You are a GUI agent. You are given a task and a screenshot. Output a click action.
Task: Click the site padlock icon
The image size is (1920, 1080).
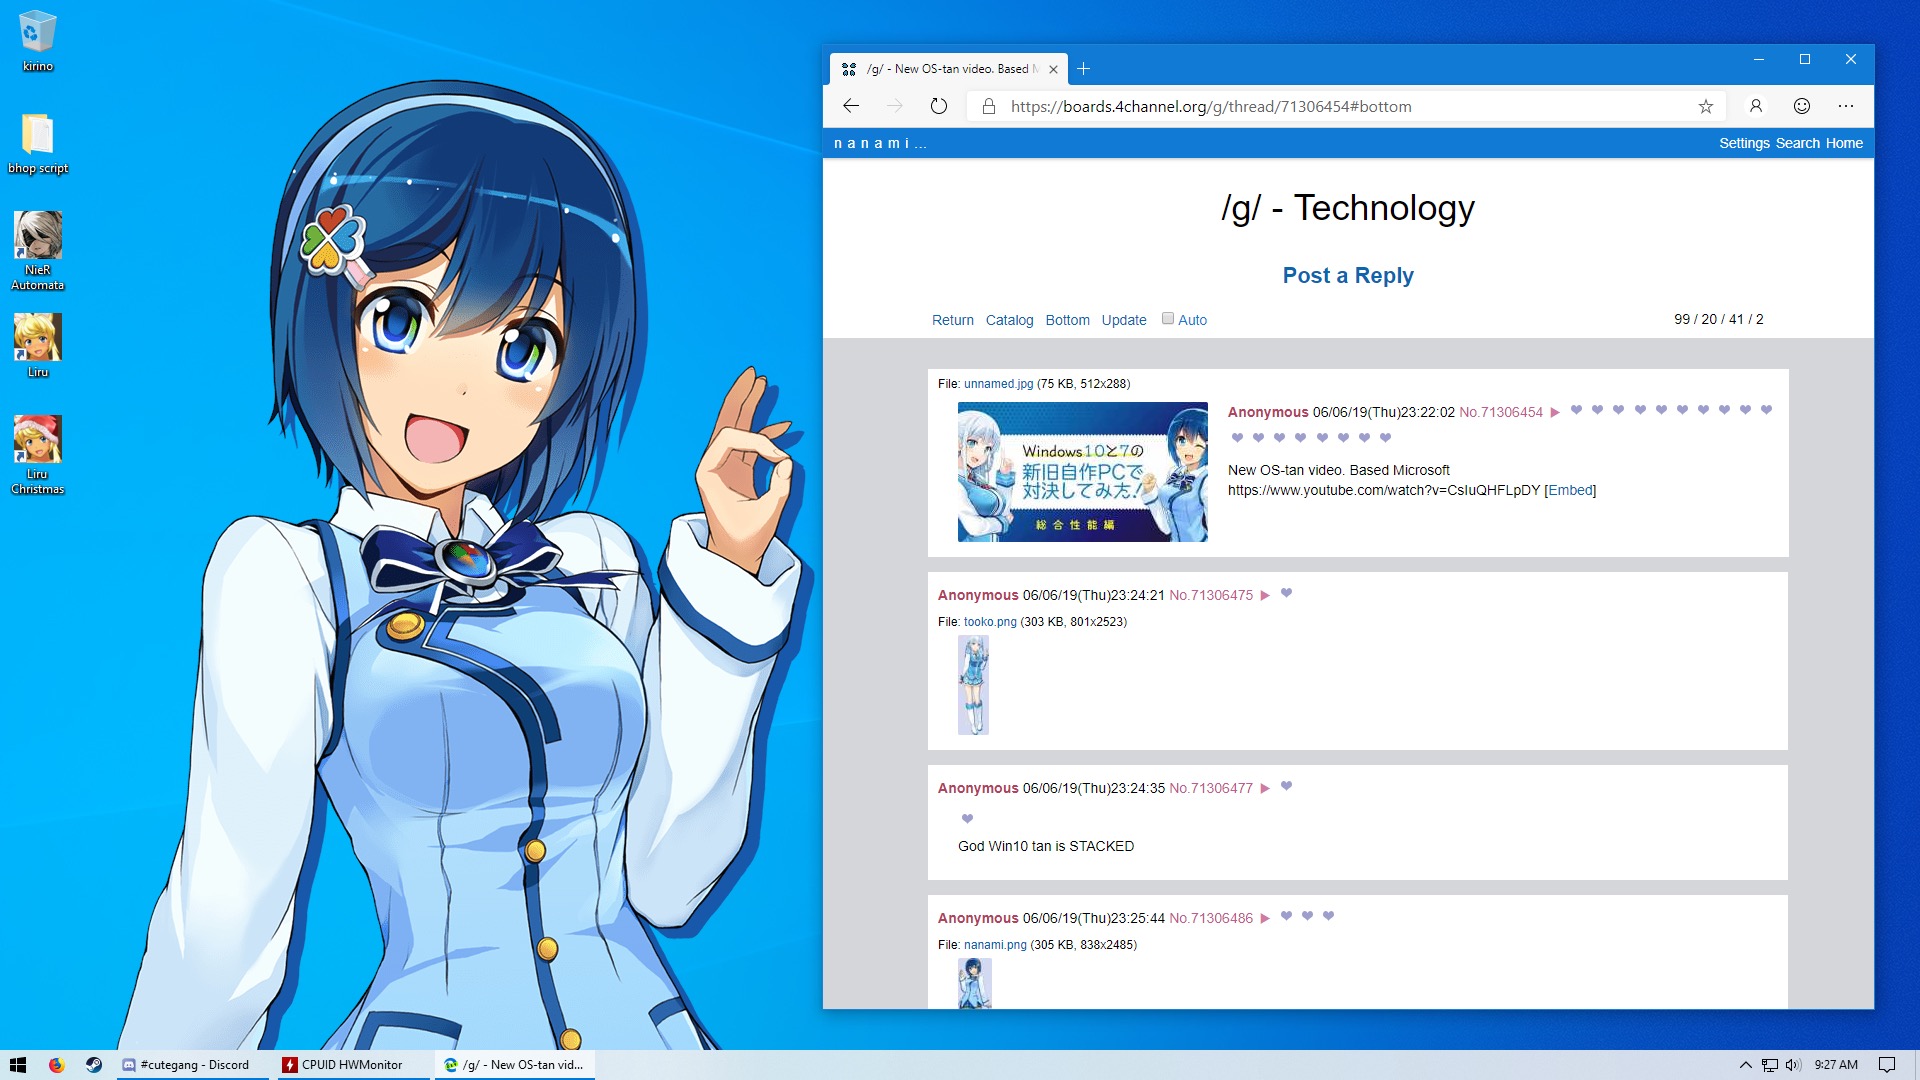(x=989, y=106)
